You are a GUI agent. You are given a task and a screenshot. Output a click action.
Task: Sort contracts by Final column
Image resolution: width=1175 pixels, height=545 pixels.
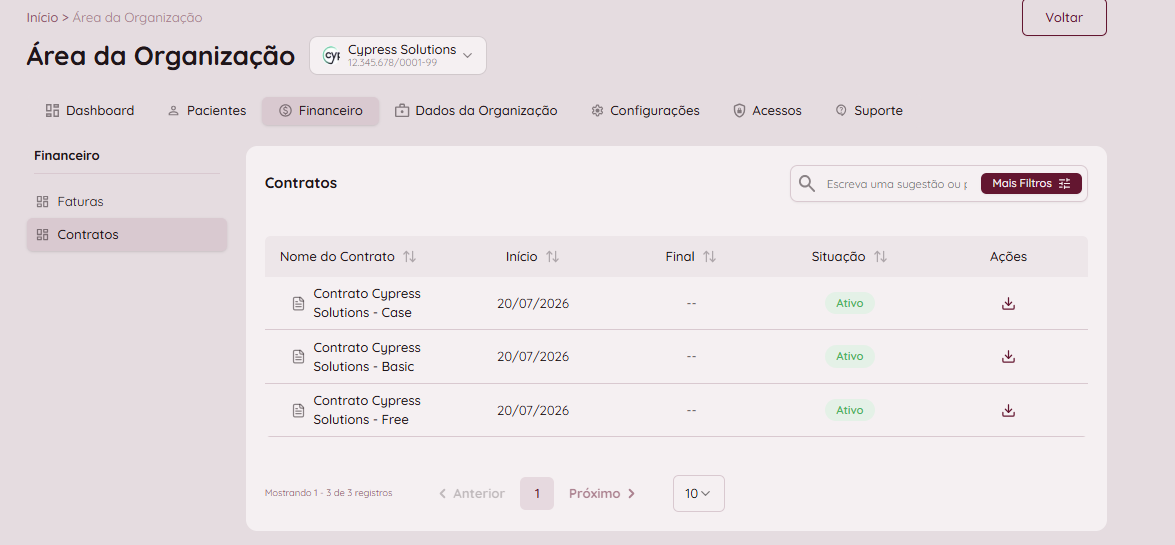click(x=710, y=256)
